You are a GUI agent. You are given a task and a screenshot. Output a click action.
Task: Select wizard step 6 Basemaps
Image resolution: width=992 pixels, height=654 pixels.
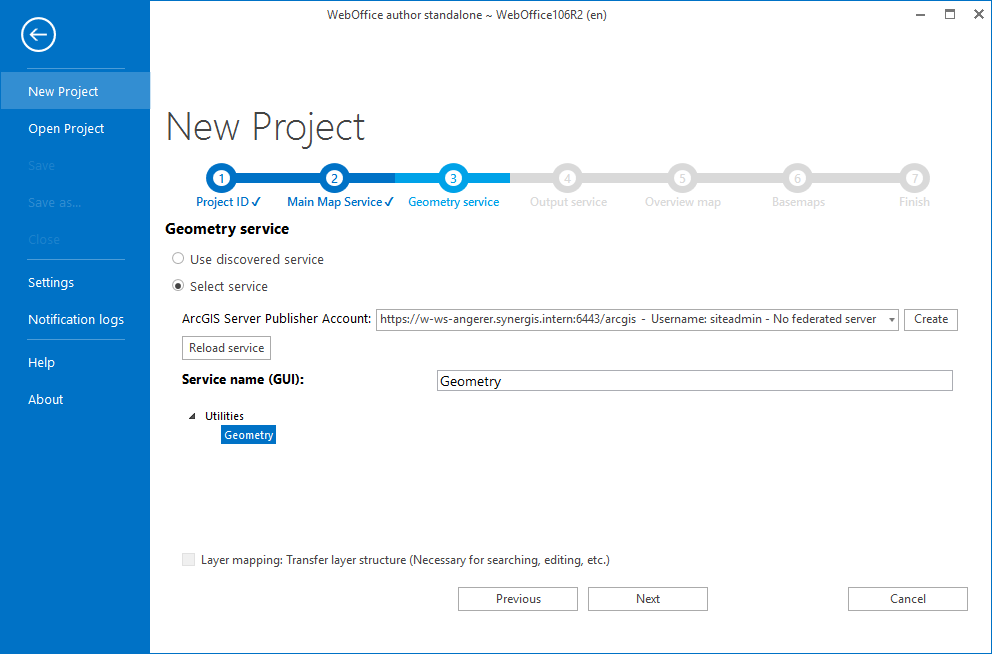coord(797,177)
